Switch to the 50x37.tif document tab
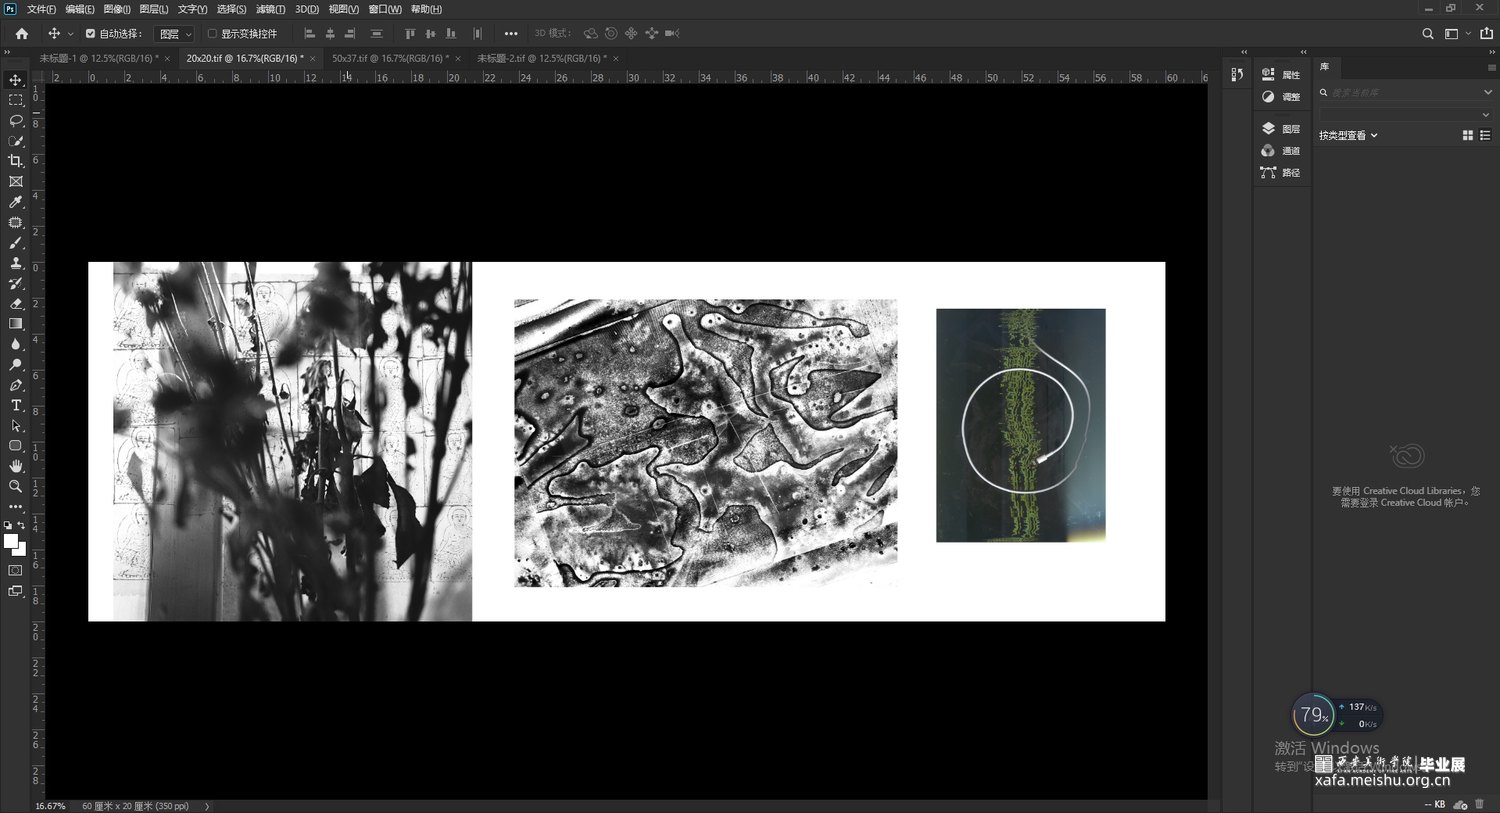The height and width of the screenshot is (813, 1500). point(390,59)
